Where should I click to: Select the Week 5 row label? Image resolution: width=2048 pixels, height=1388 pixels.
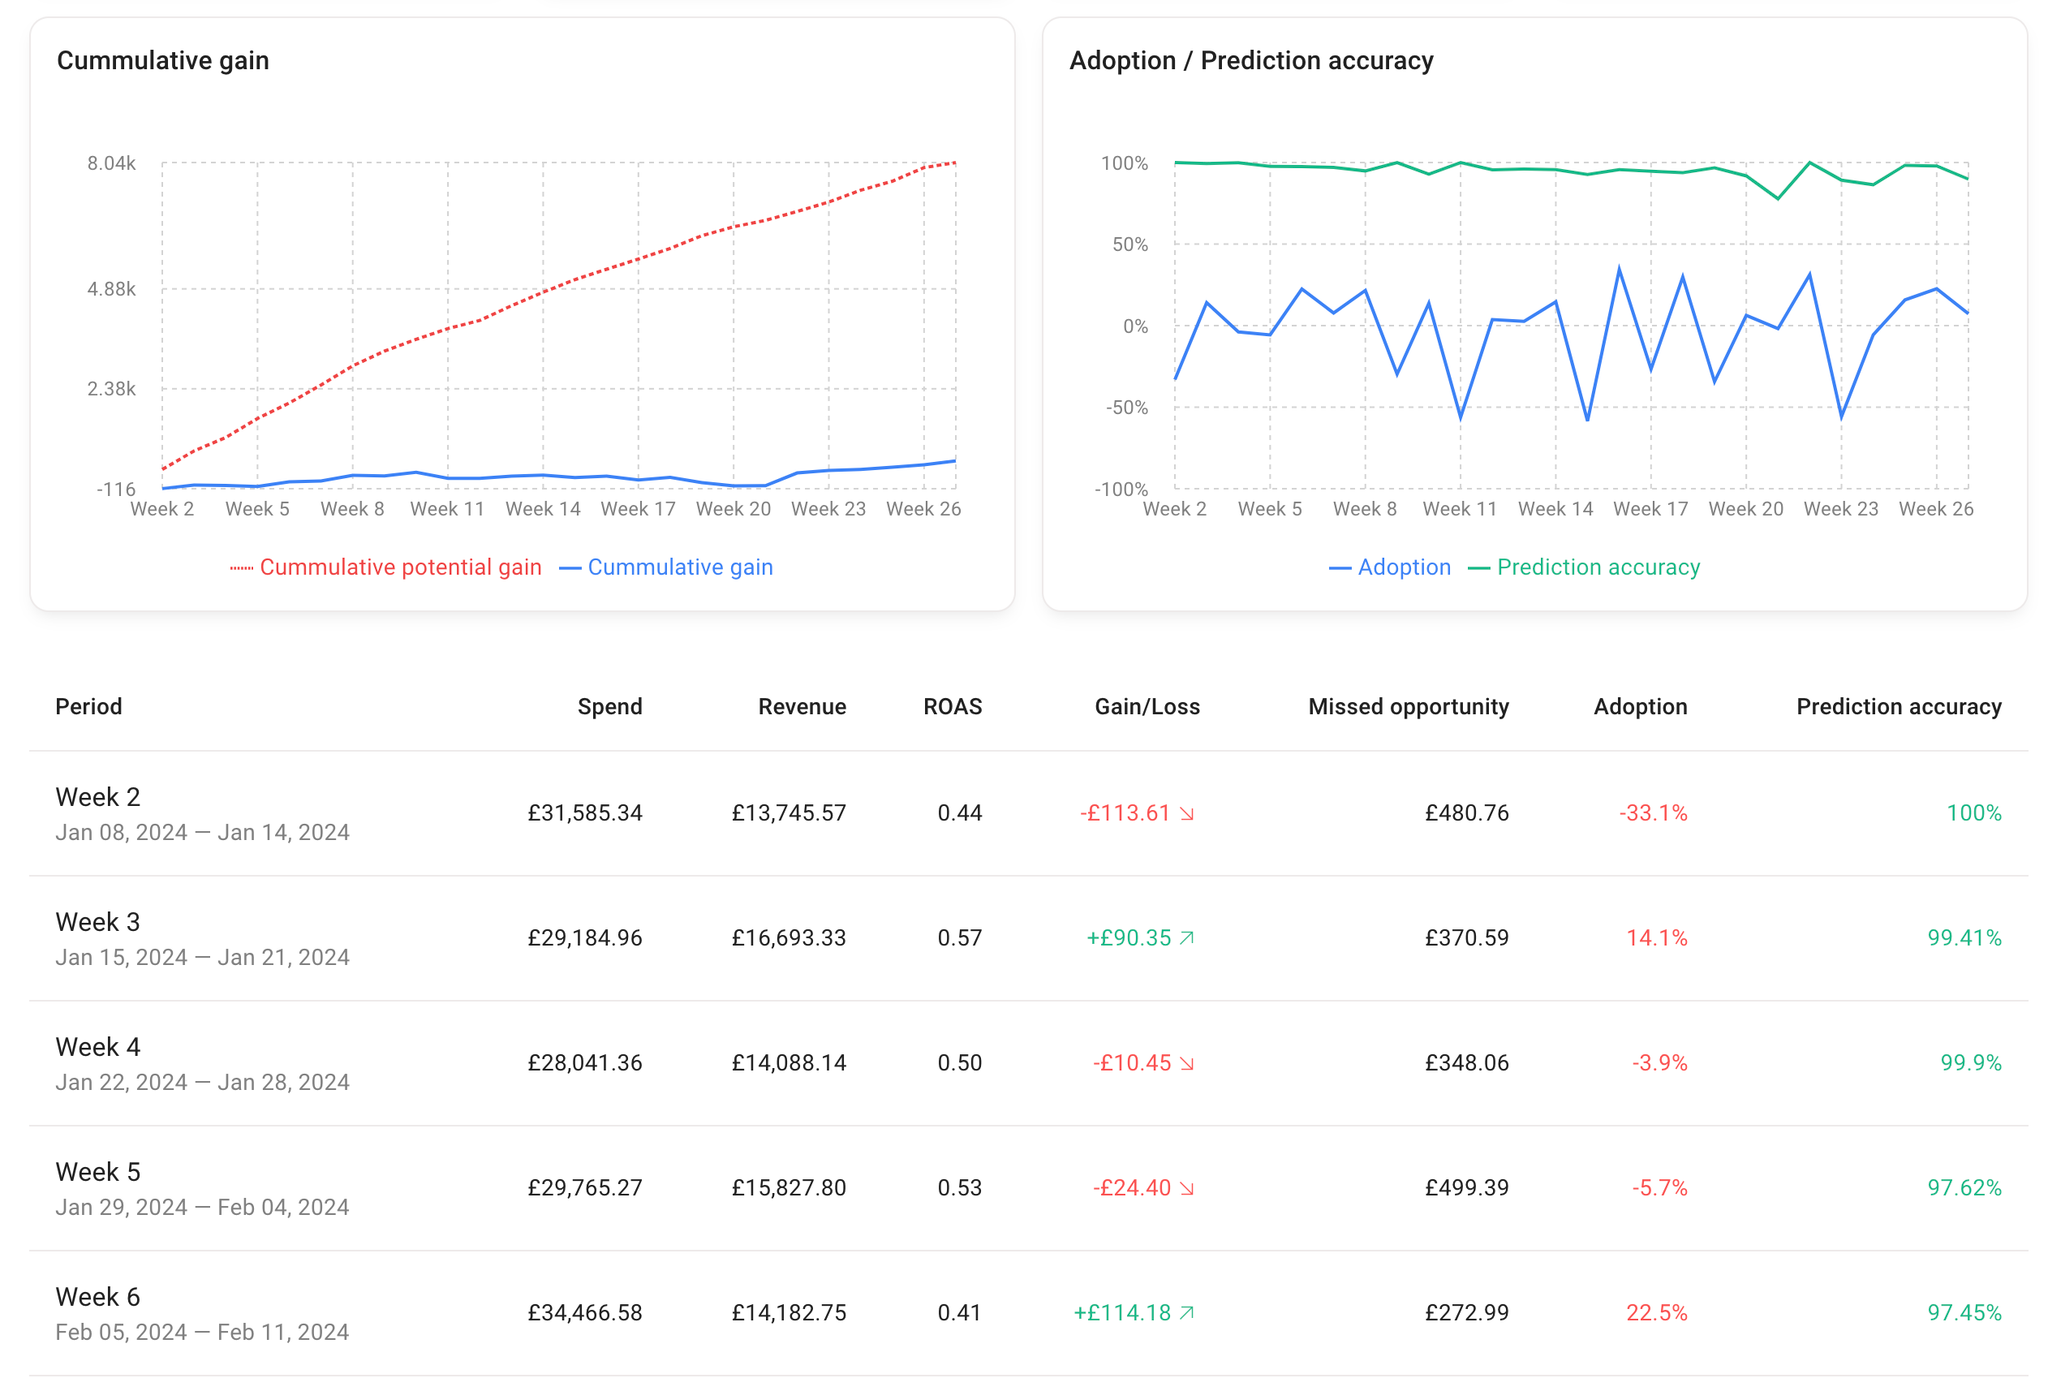pos(98,1172)
